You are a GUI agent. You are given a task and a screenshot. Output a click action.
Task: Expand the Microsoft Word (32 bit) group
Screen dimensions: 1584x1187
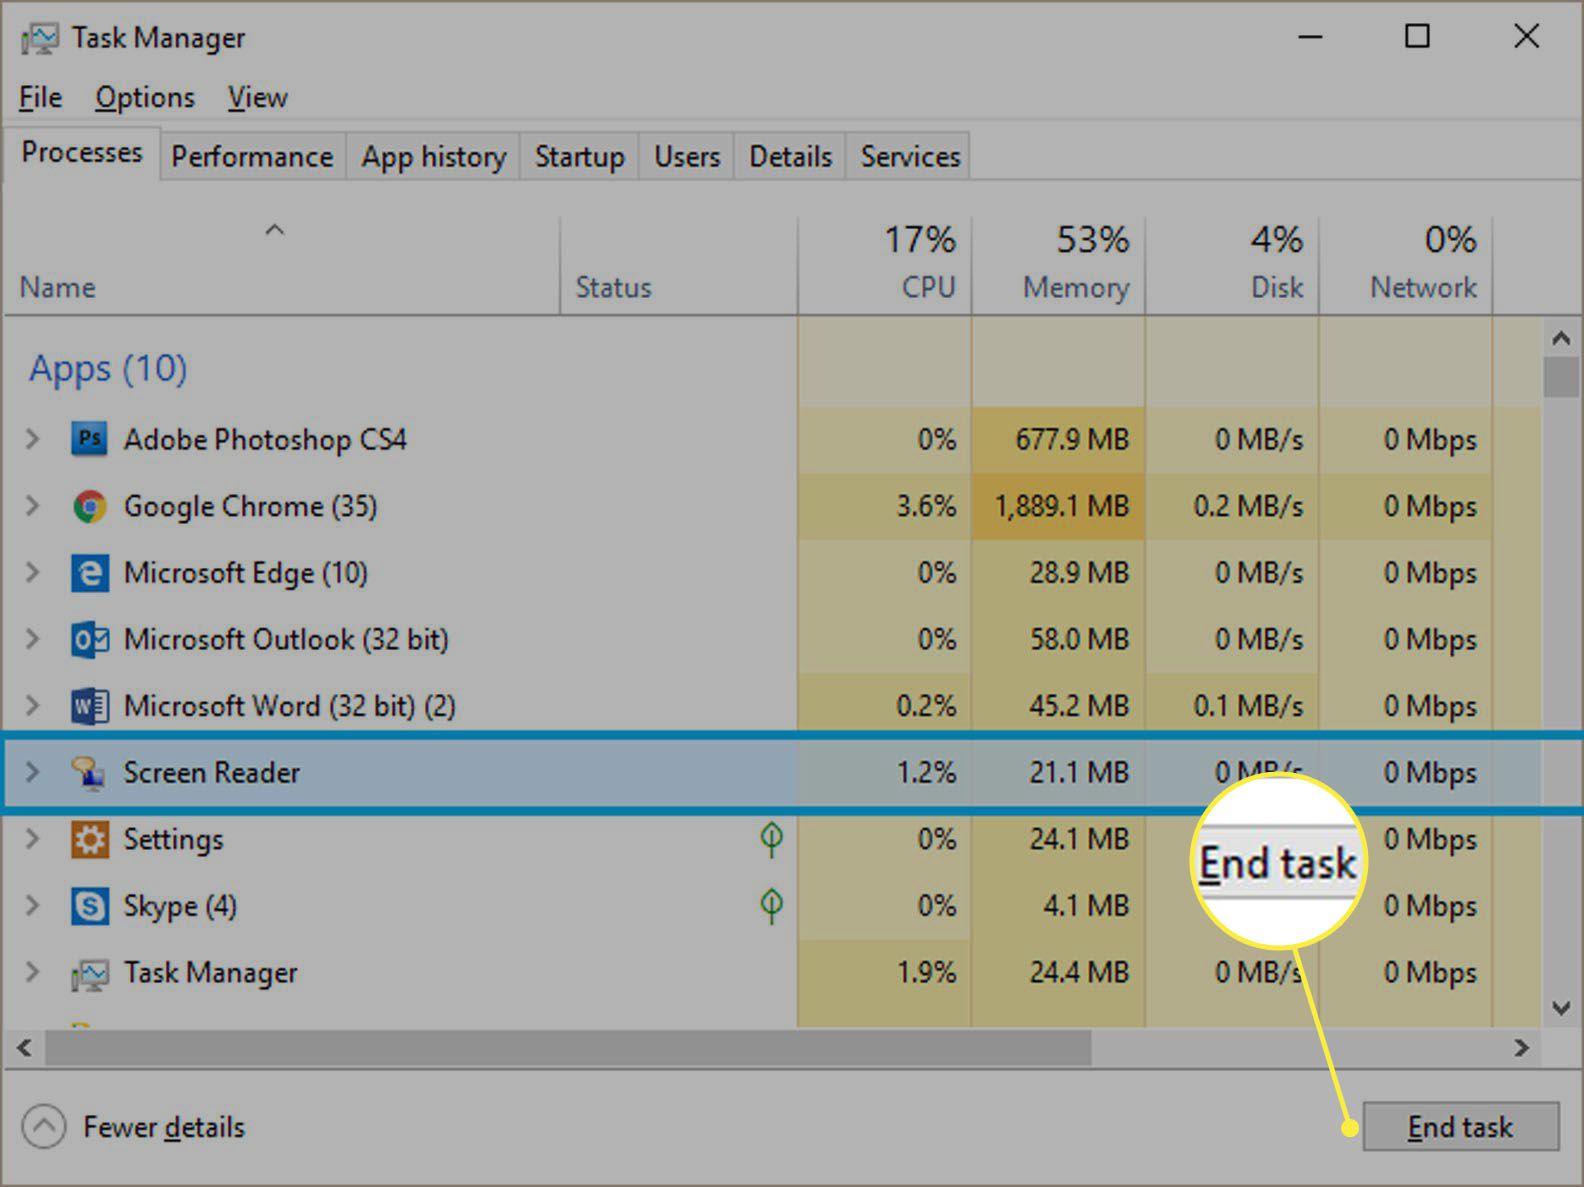pos(32,706)
